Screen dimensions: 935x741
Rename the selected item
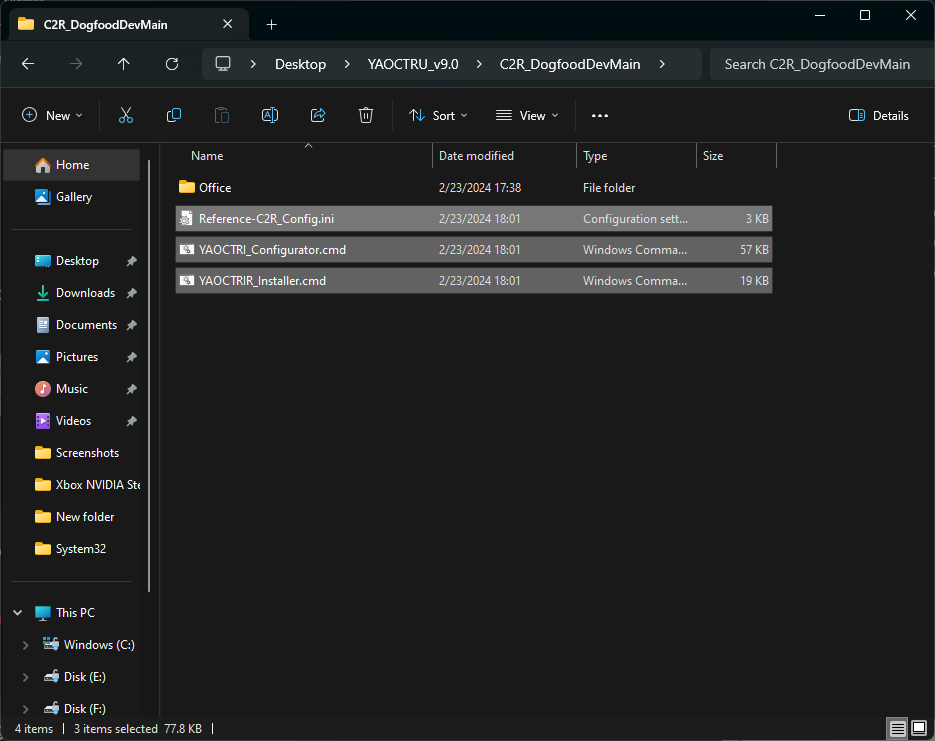[x=269, y=115]
